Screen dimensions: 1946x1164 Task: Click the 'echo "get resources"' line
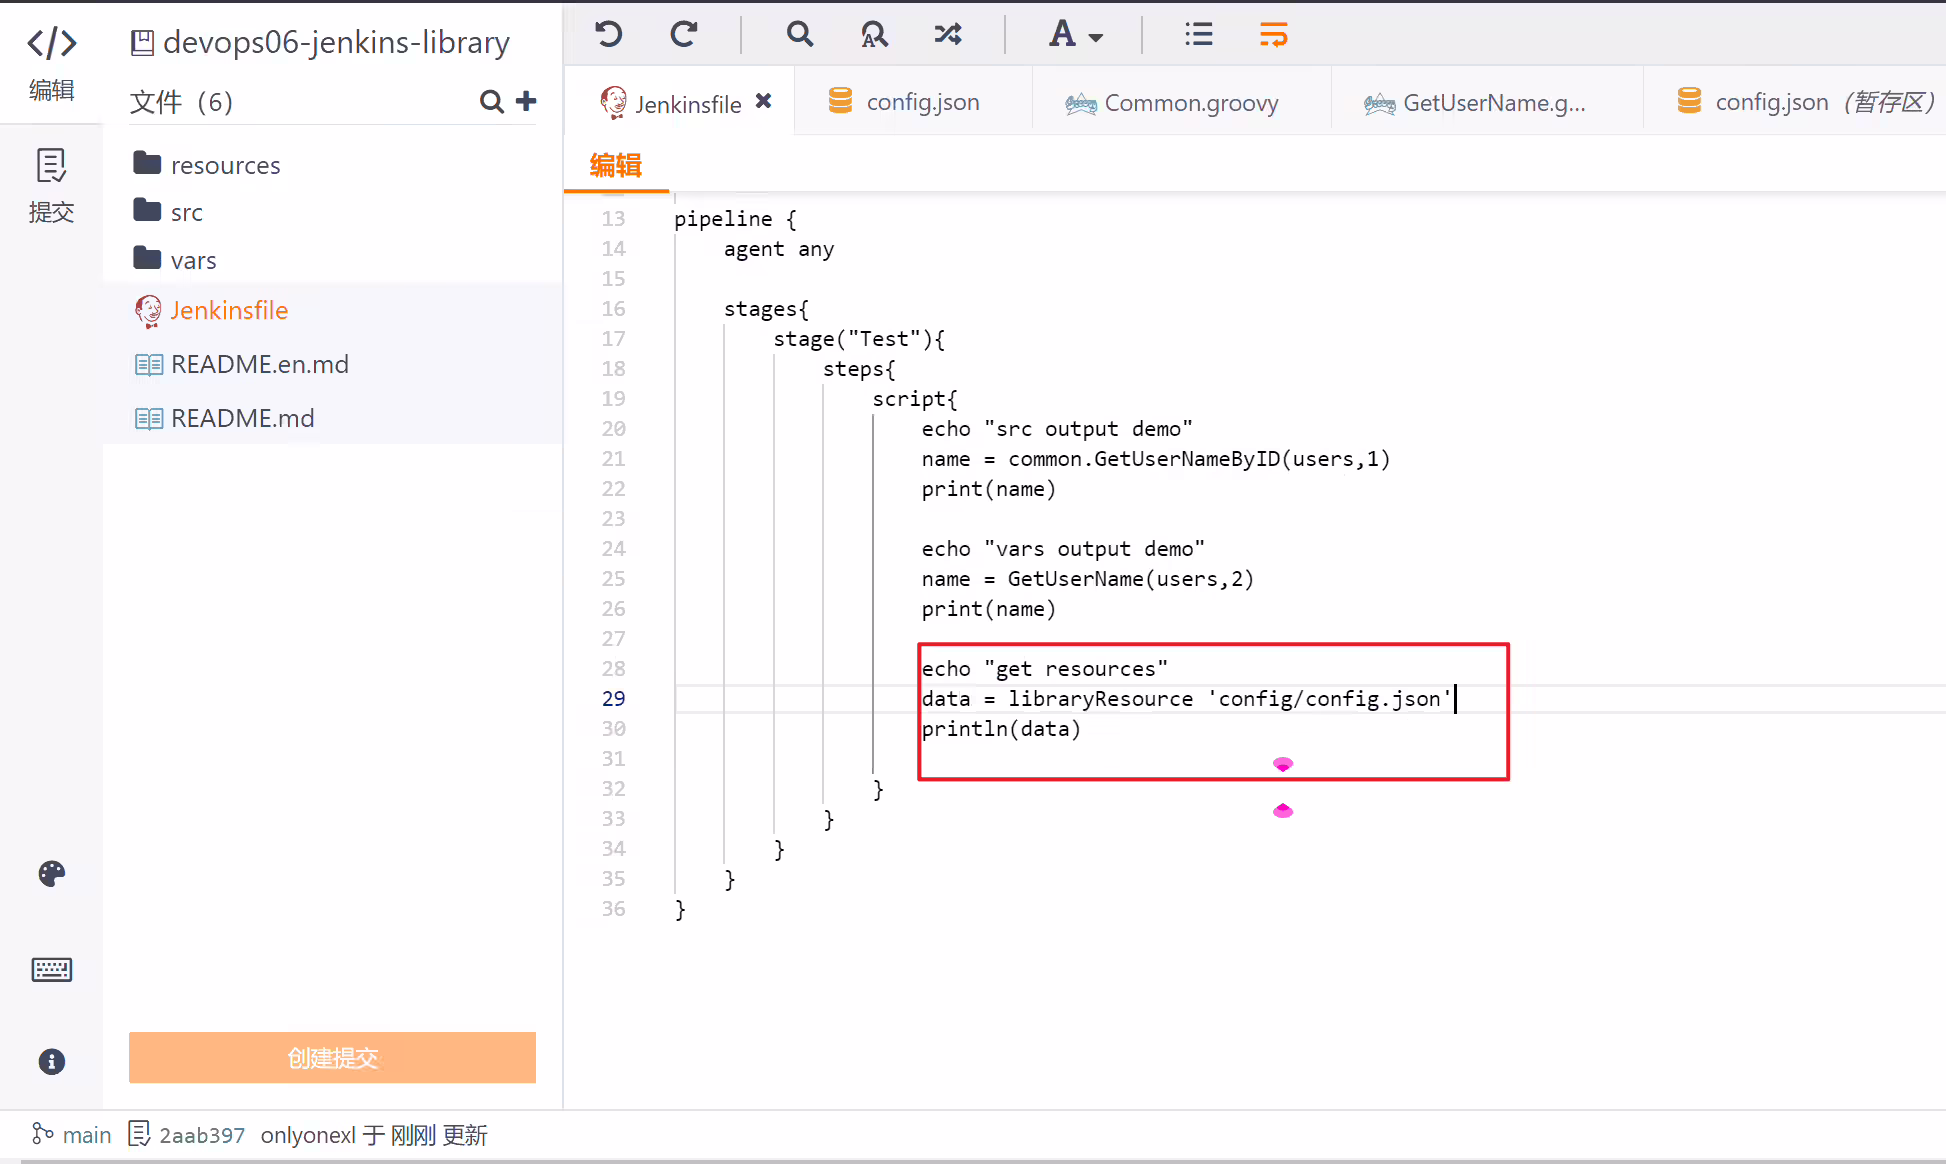click(x=1045, y=669)
